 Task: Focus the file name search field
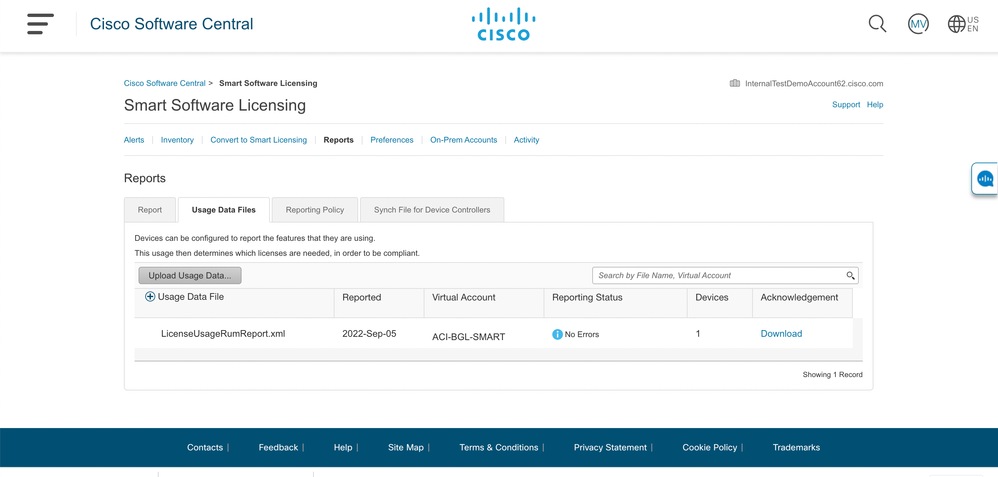(x=718, y=275)
